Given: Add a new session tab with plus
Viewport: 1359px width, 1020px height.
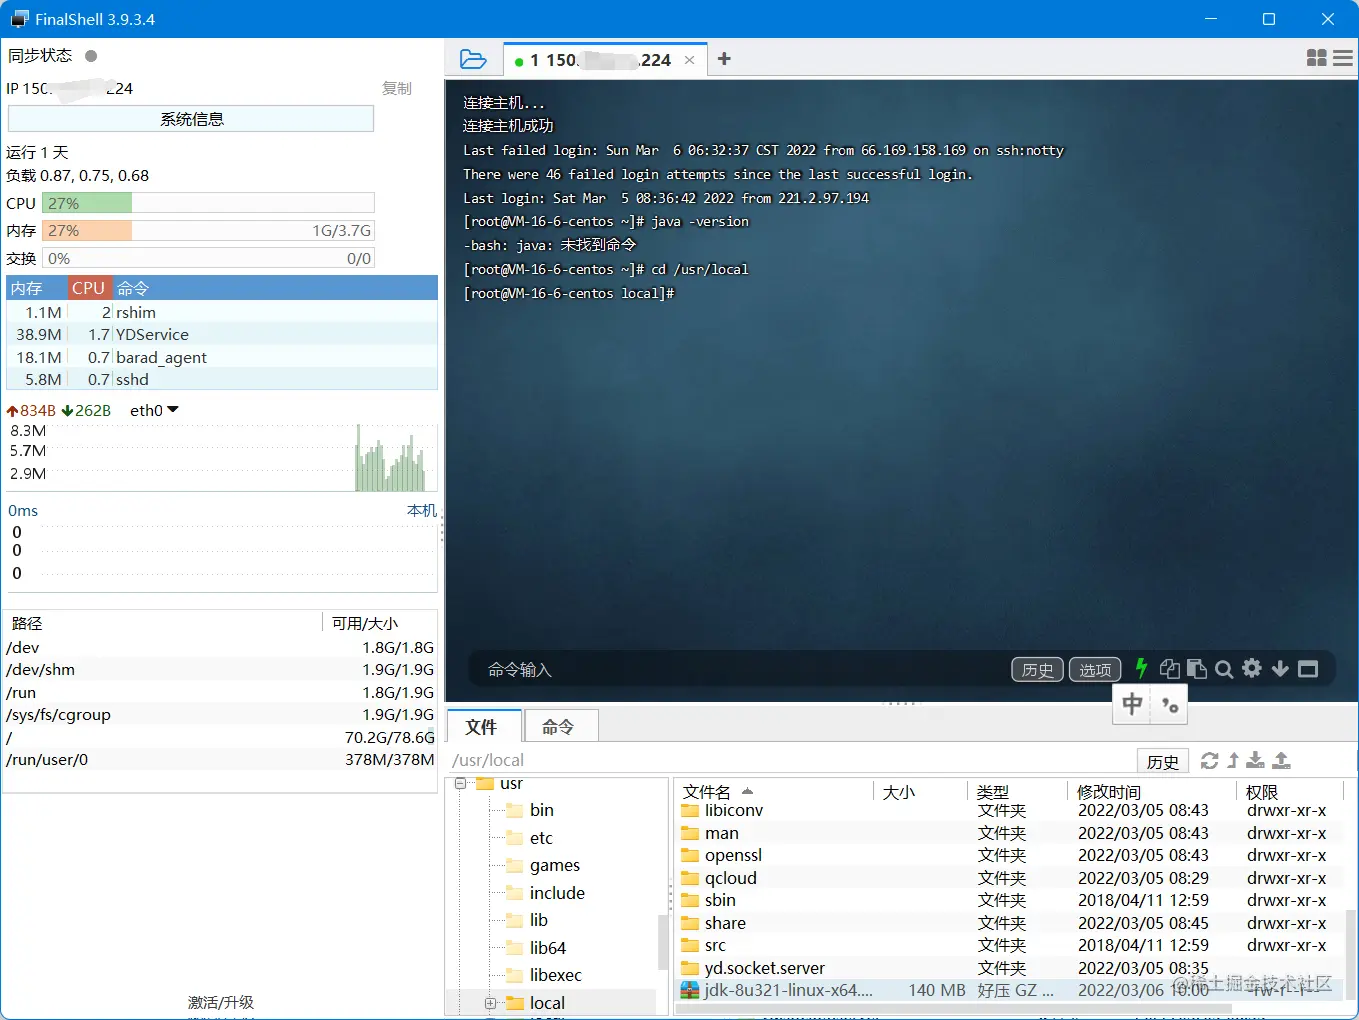Looking at the screenshot, I should click(725, 59).
